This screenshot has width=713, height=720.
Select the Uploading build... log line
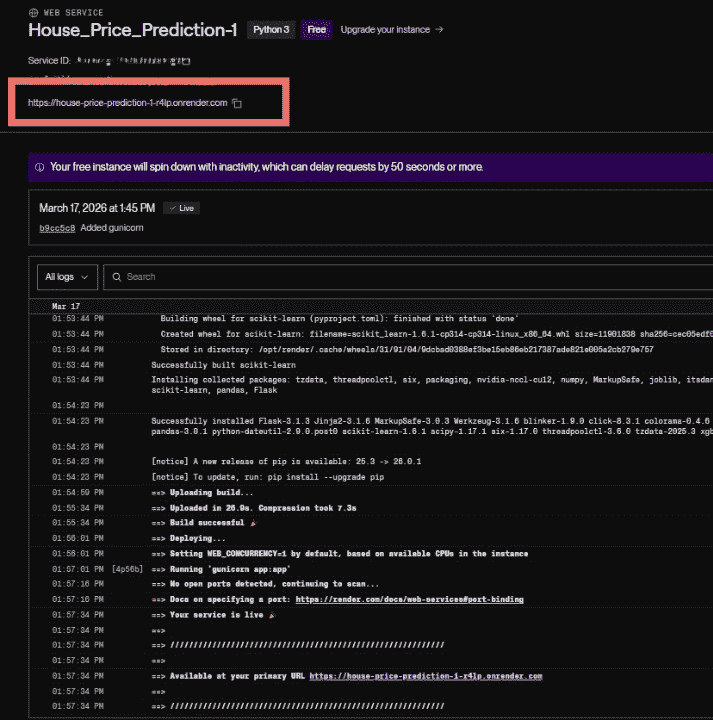[x=202, y=493]
